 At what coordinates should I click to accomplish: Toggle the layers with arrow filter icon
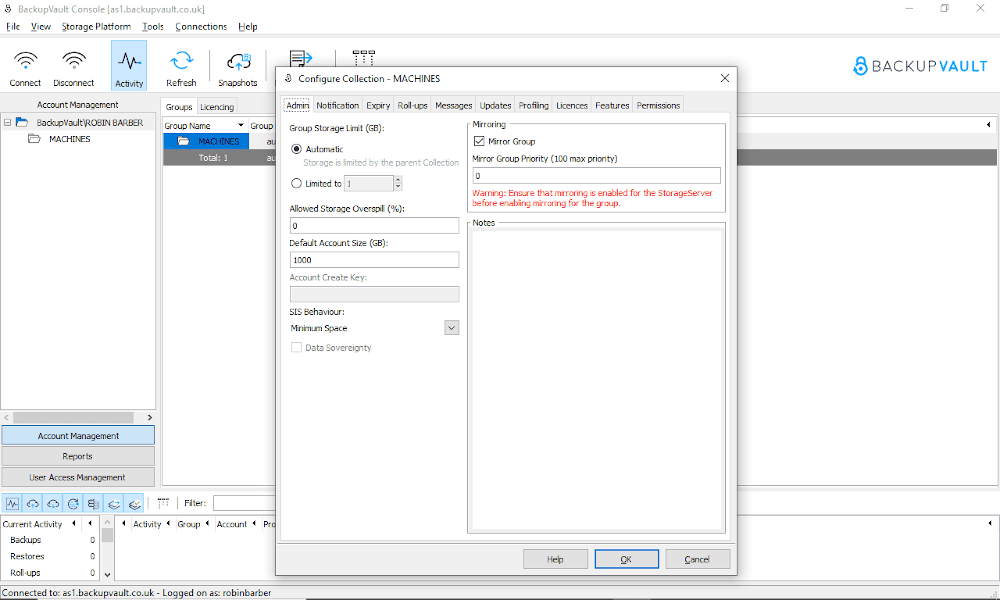(x=114, y=504)
